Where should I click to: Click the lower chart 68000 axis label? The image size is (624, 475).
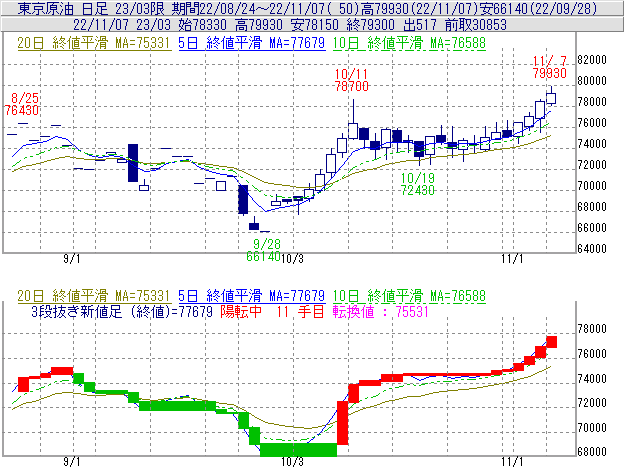[x=592, y=452]
